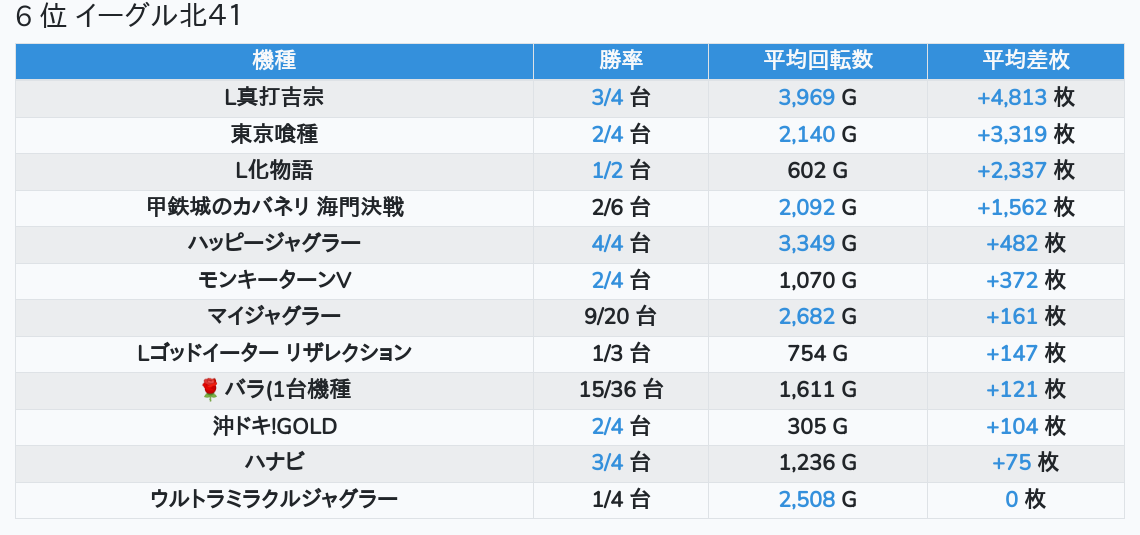
Task: Click the 東京喰種 machine name
Action: tap(274, 134)
